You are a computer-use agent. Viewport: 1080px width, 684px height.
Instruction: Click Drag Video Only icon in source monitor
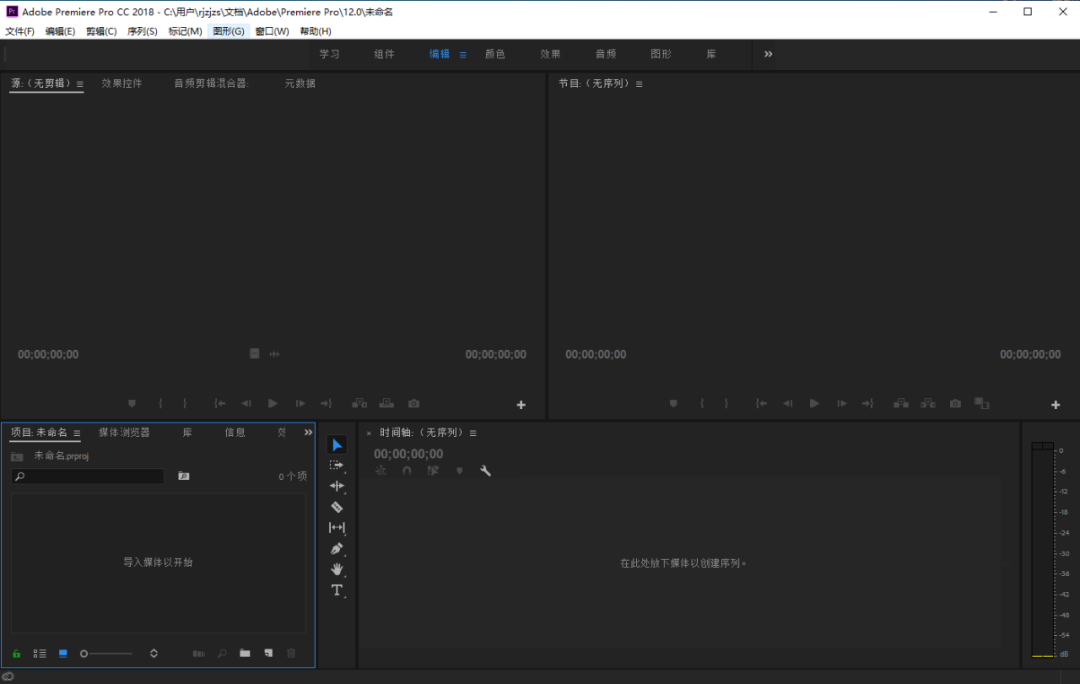click(x=254, y=354)
